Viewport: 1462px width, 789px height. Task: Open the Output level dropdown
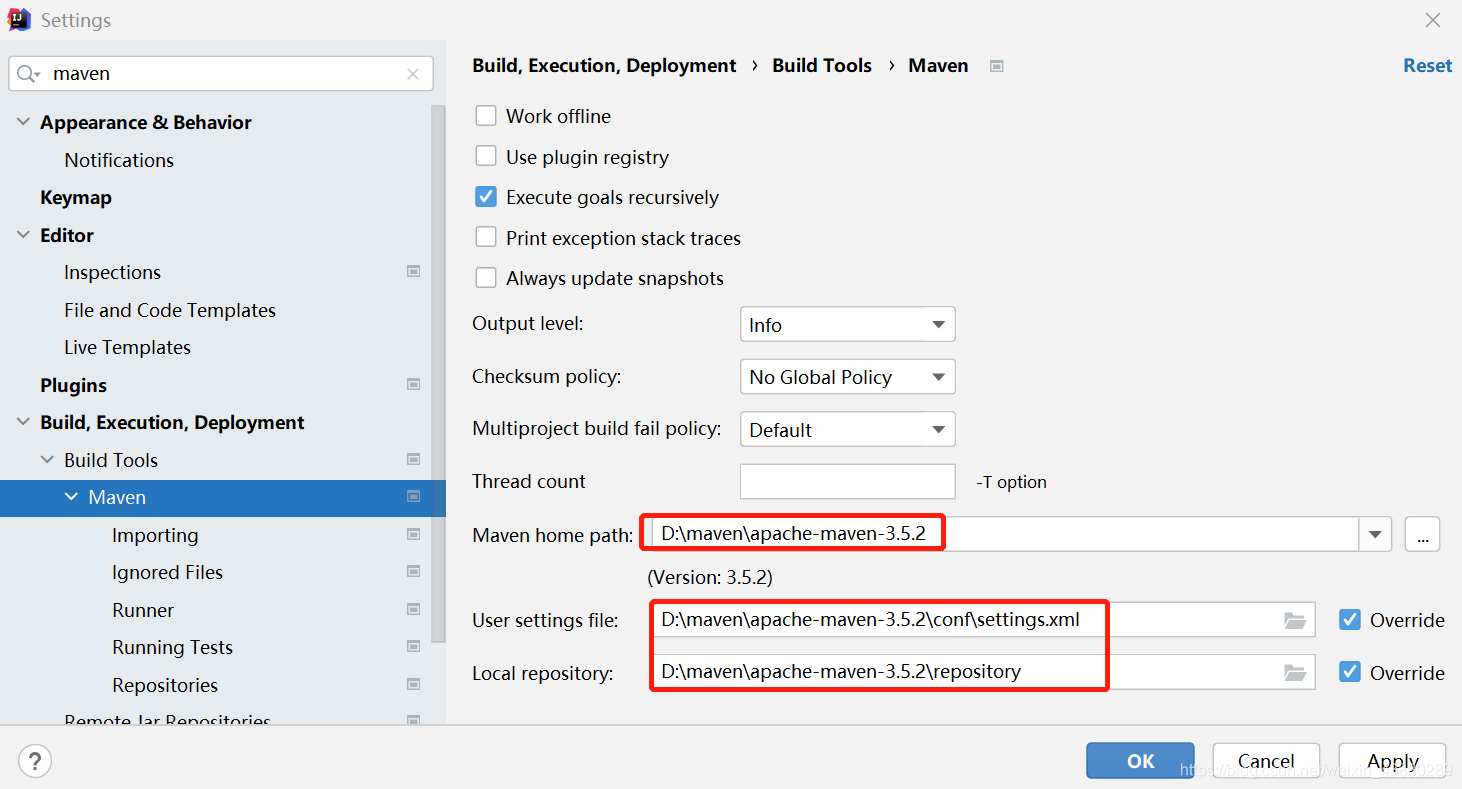(x=847, y=325)
